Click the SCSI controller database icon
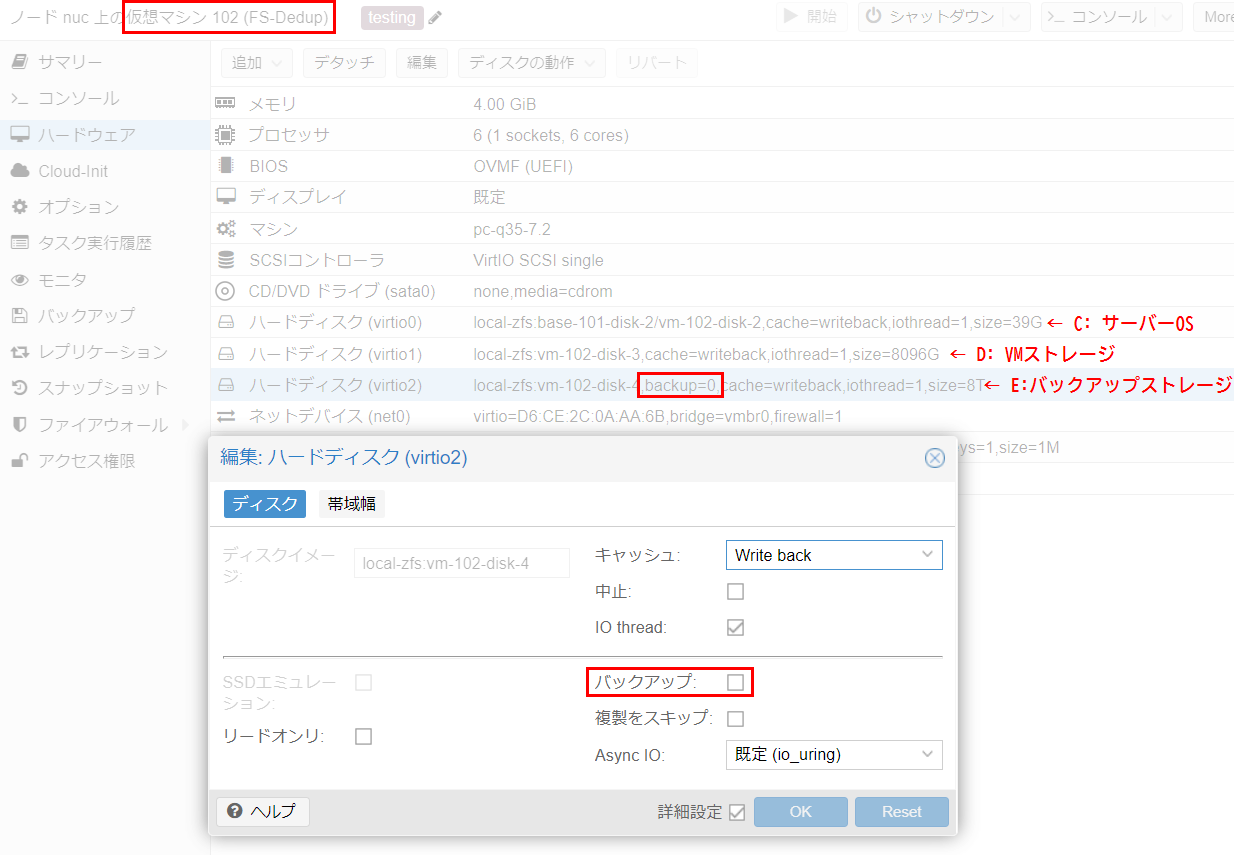 [x=226, y=260]
